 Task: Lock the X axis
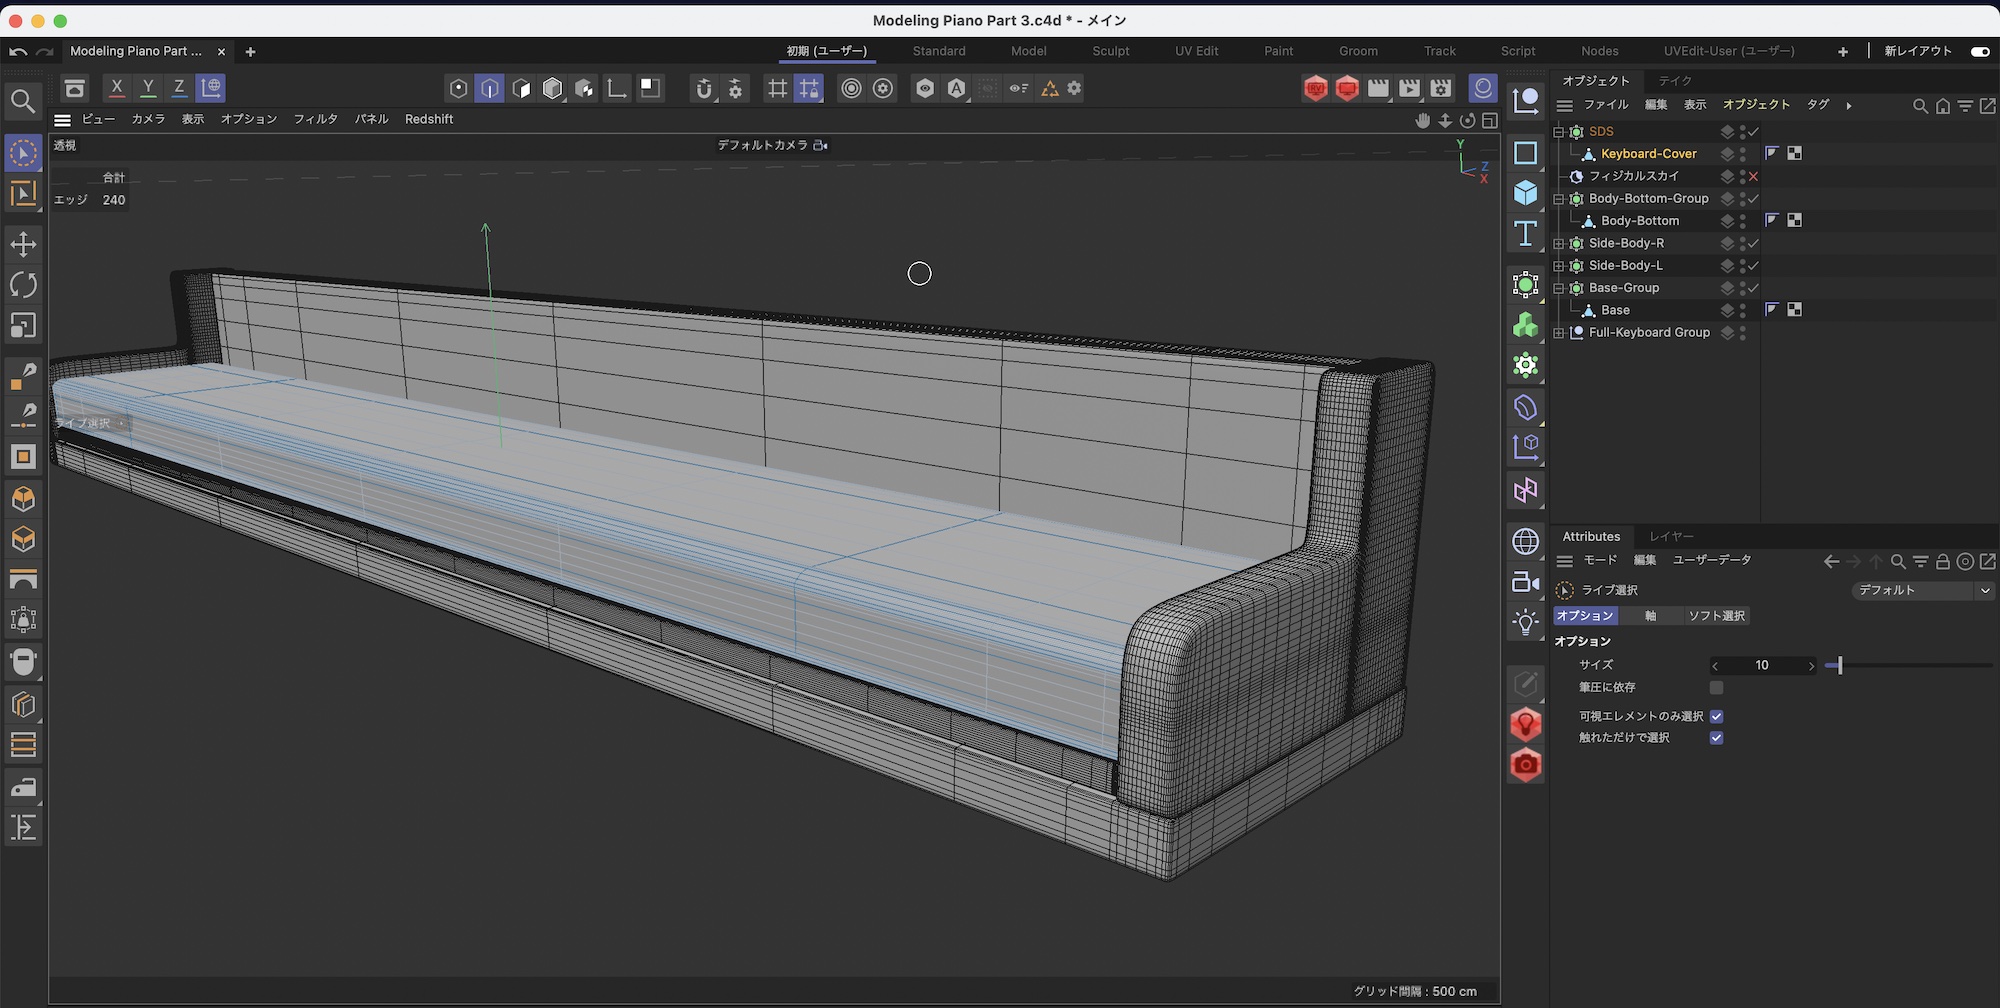pyautogui.click(x=117, y=88)
